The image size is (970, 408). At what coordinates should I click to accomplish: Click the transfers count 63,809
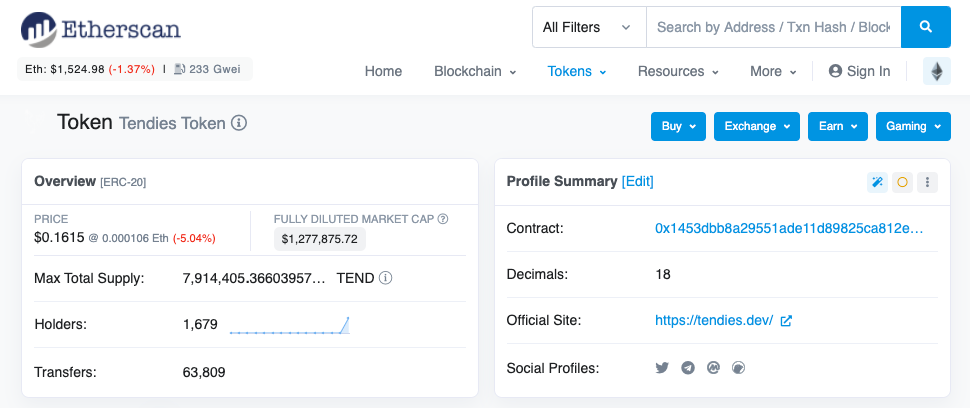point(204,372)
